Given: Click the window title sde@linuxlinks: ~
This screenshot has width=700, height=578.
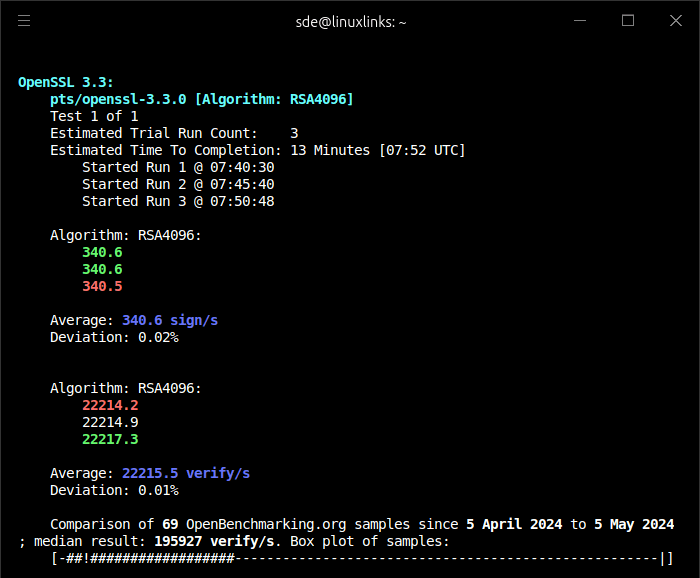Looking at the screenshot, I should click(351, 22).
